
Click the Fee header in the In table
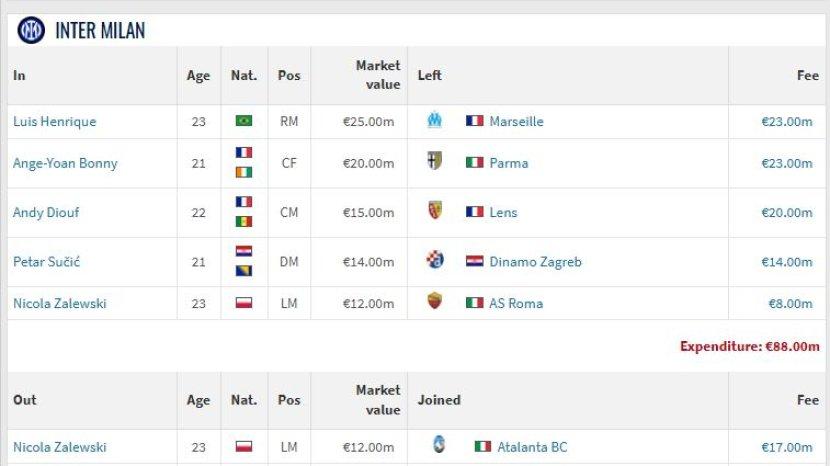click(807, 75)
